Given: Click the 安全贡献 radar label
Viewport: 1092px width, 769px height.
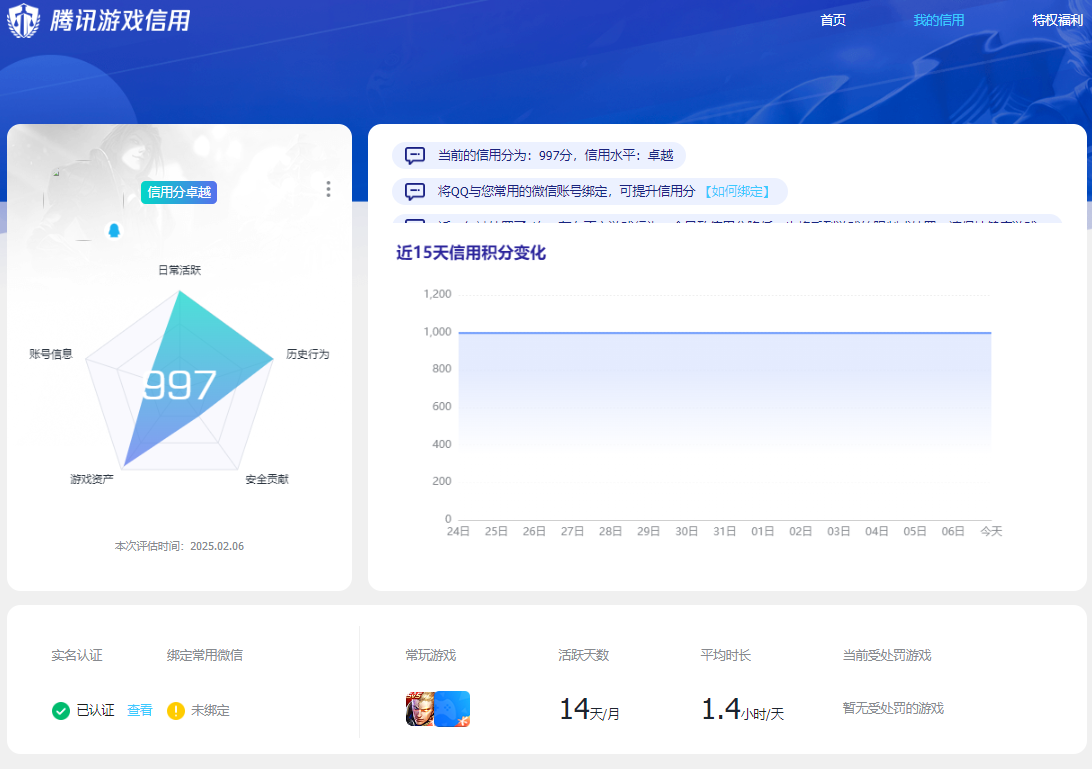Looking at the screenshot, I should point(267,479).
